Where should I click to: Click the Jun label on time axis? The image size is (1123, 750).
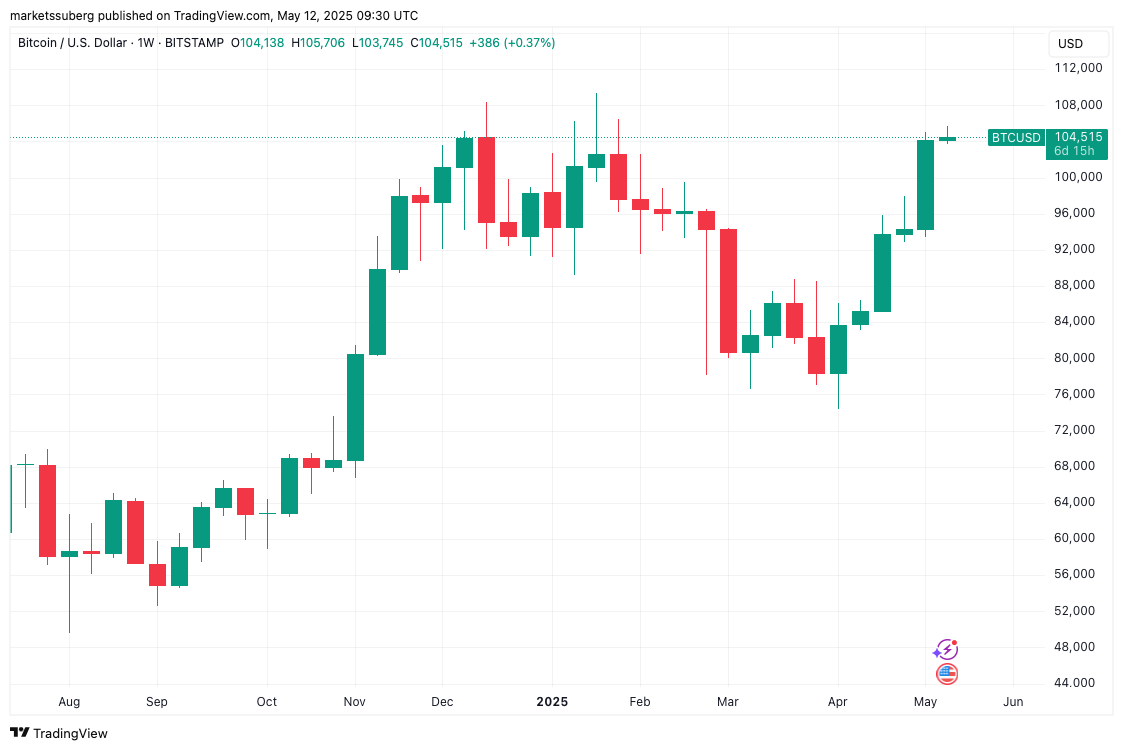tap(1013, 702)
